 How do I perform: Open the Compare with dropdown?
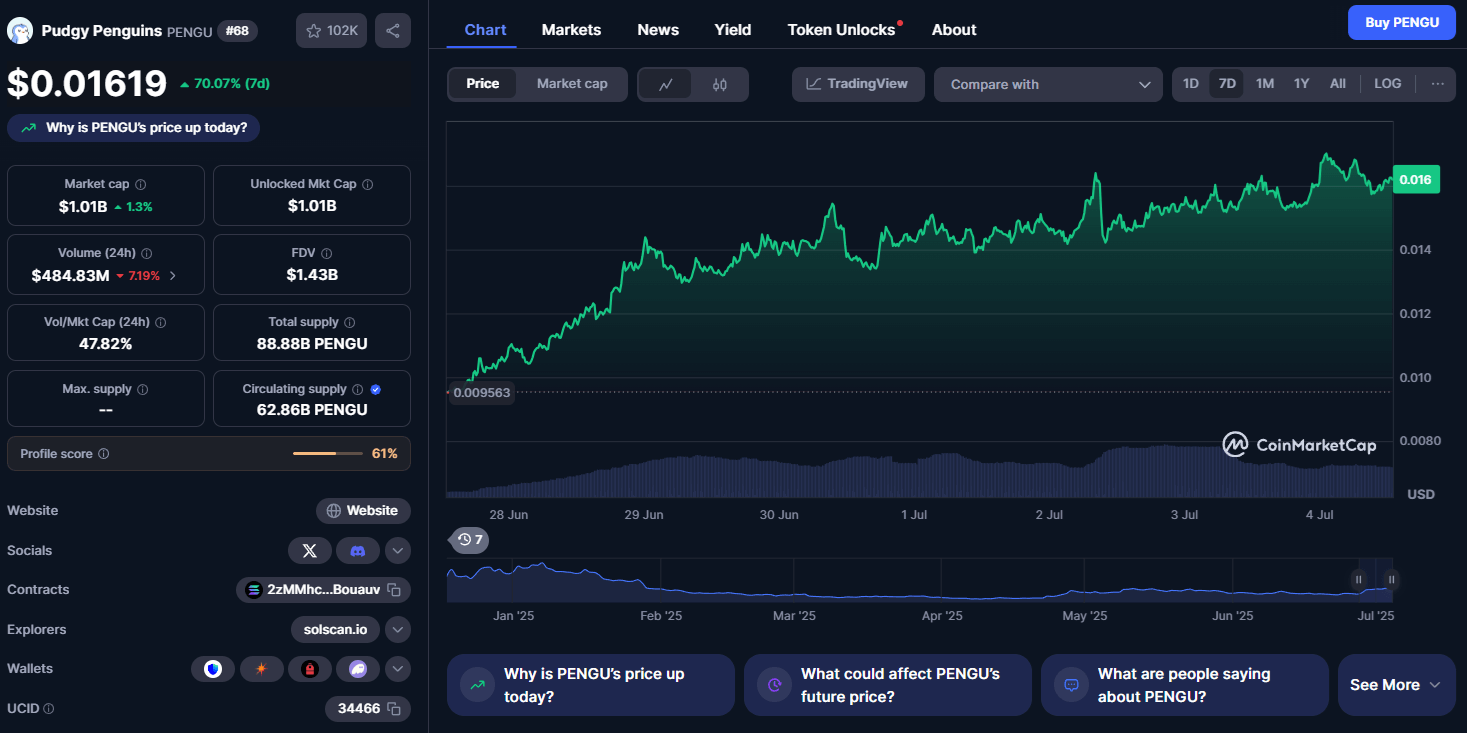(1048, 85)
